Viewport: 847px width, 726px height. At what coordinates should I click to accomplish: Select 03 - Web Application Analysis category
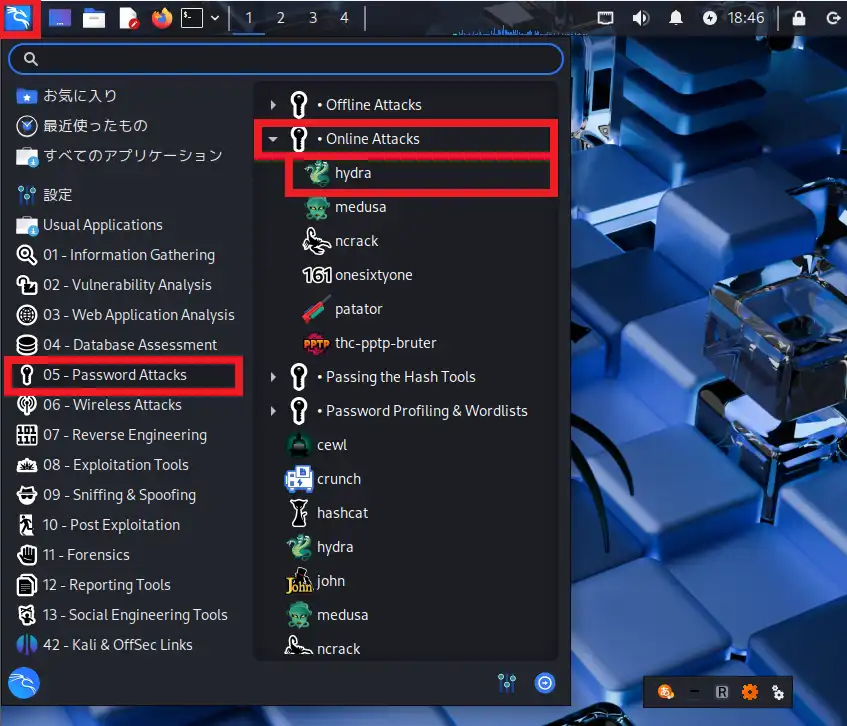click(123, 315)
